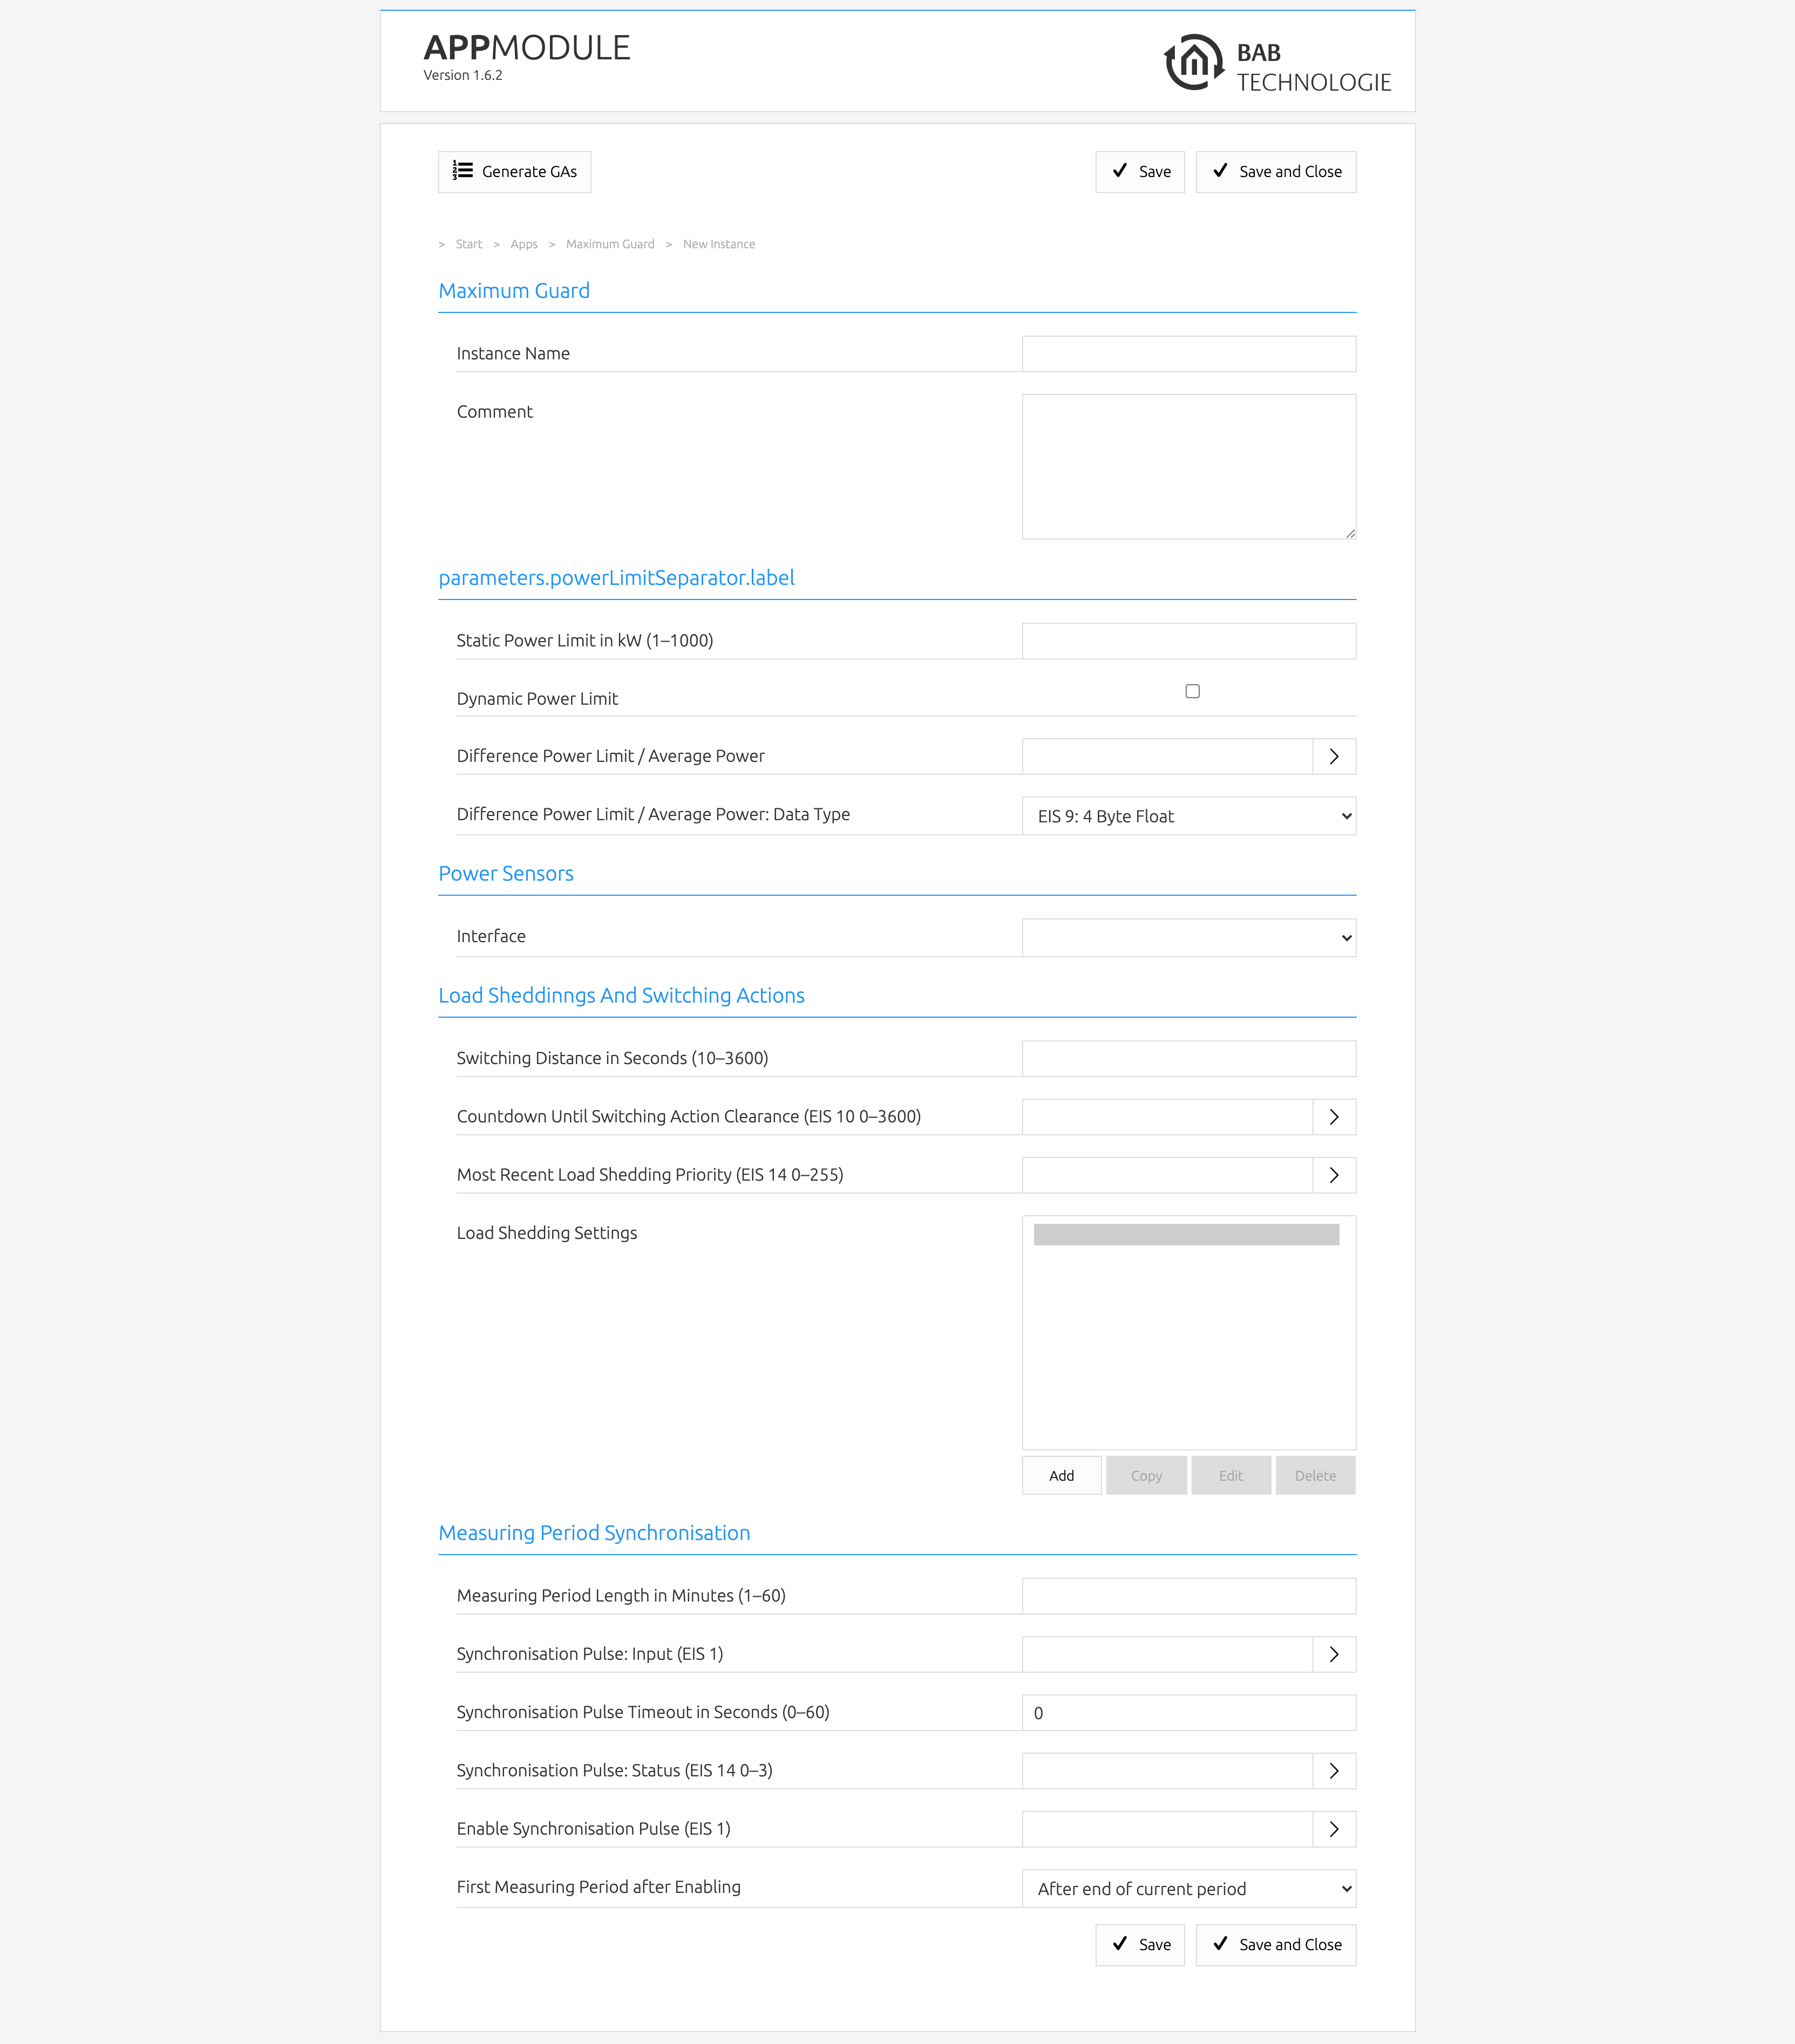Click into the Instance Name field

[1188, 354]
